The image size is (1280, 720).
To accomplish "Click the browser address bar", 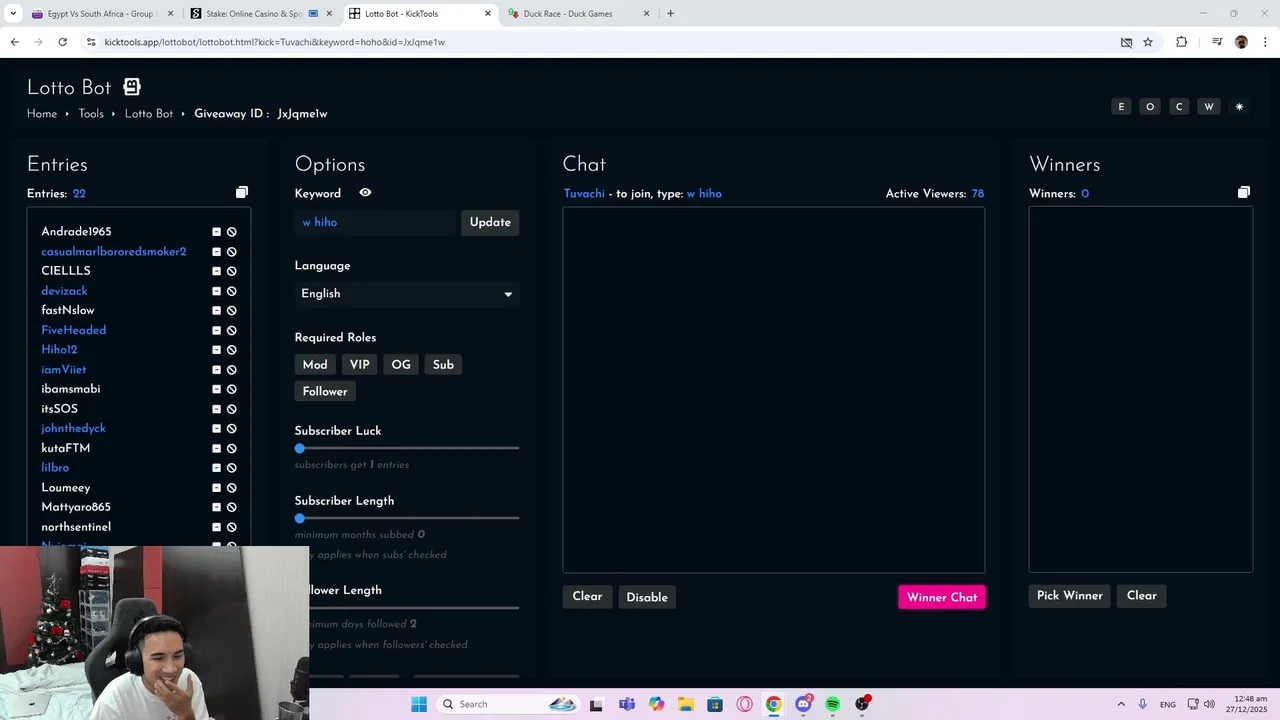I will coord(600,42).
